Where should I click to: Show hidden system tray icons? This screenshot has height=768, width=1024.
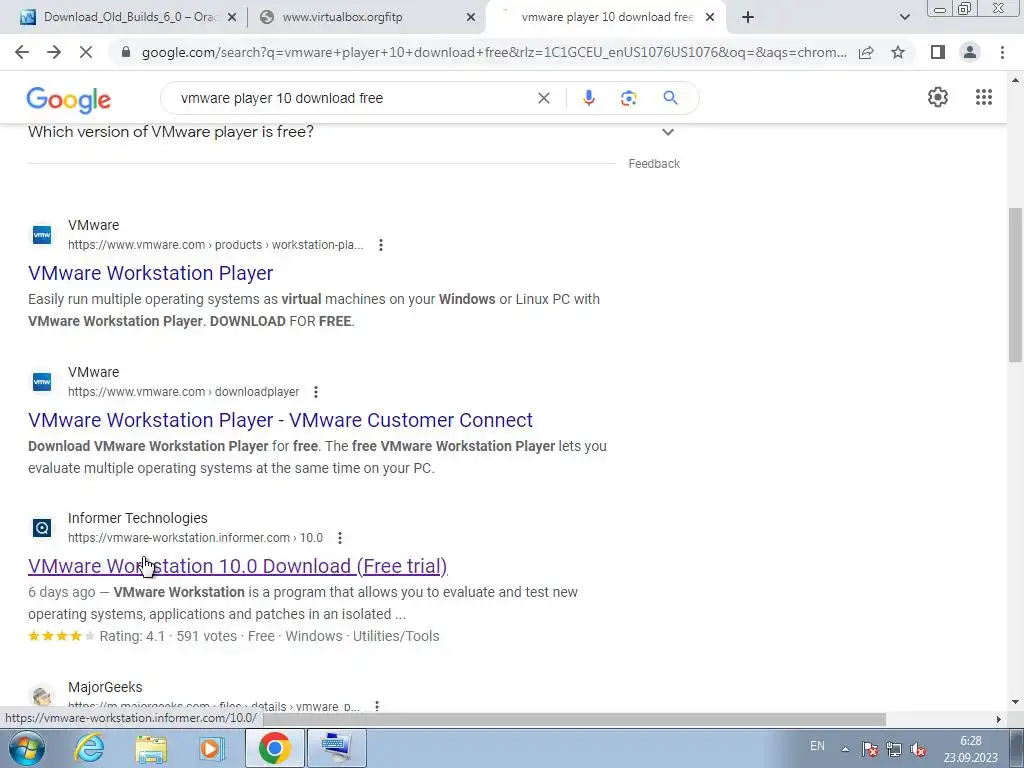pyautogui.click(x=845, y=749)
